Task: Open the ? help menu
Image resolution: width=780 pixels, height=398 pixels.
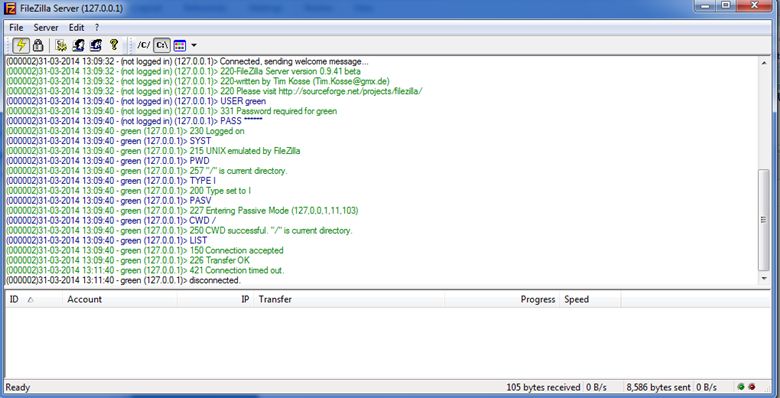Action: (97, 27)
